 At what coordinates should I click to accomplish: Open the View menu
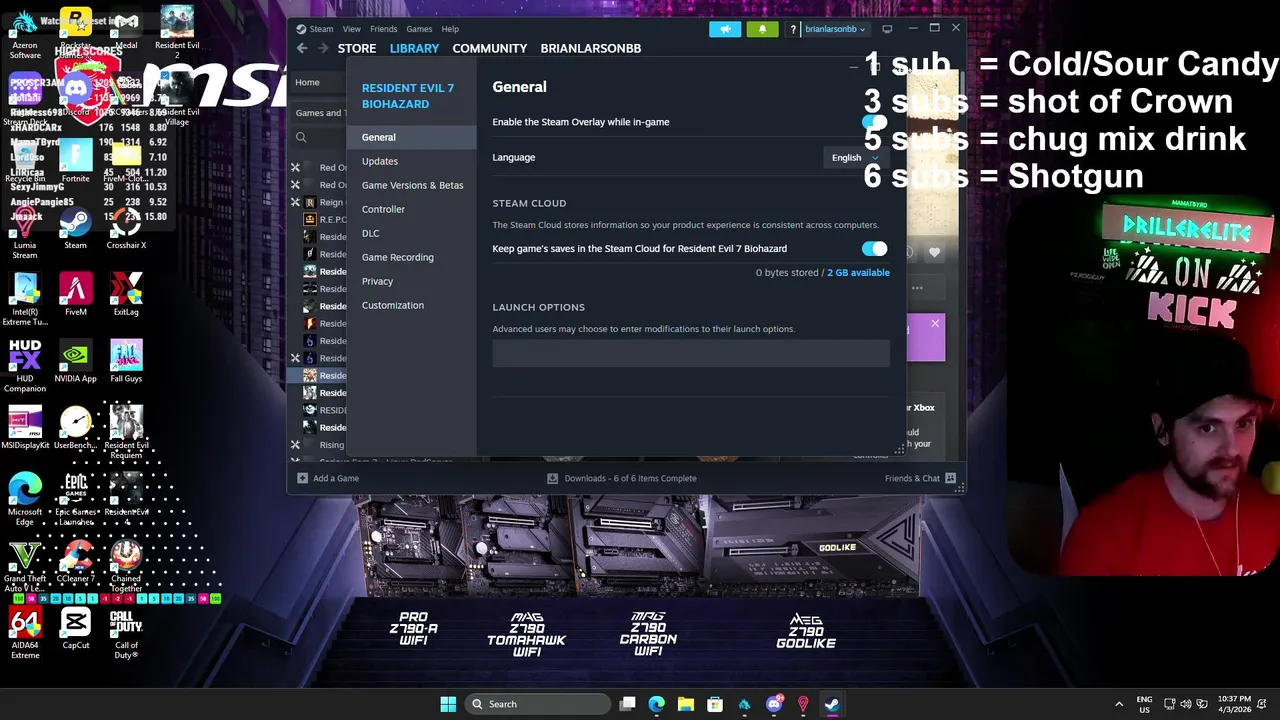pyautogui.click(x=352, y=29)
